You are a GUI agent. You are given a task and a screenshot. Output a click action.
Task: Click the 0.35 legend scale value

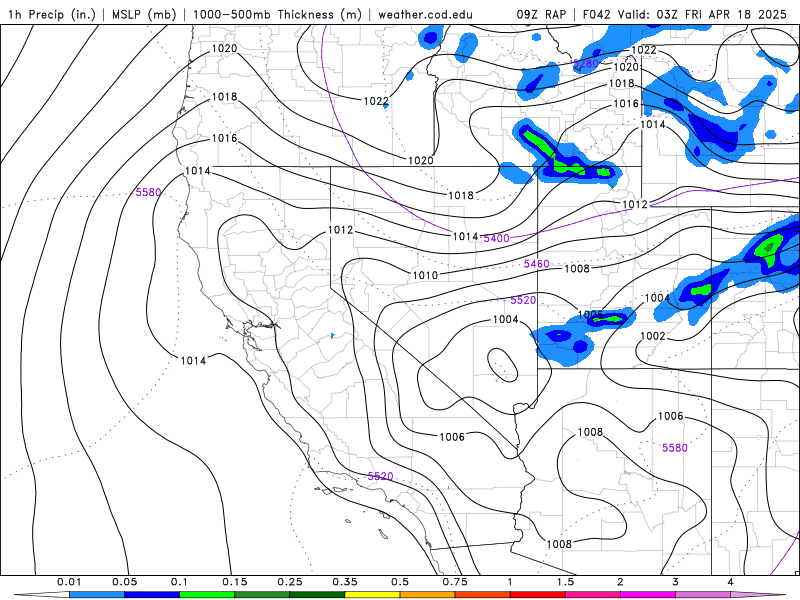[x=344, y=582]
